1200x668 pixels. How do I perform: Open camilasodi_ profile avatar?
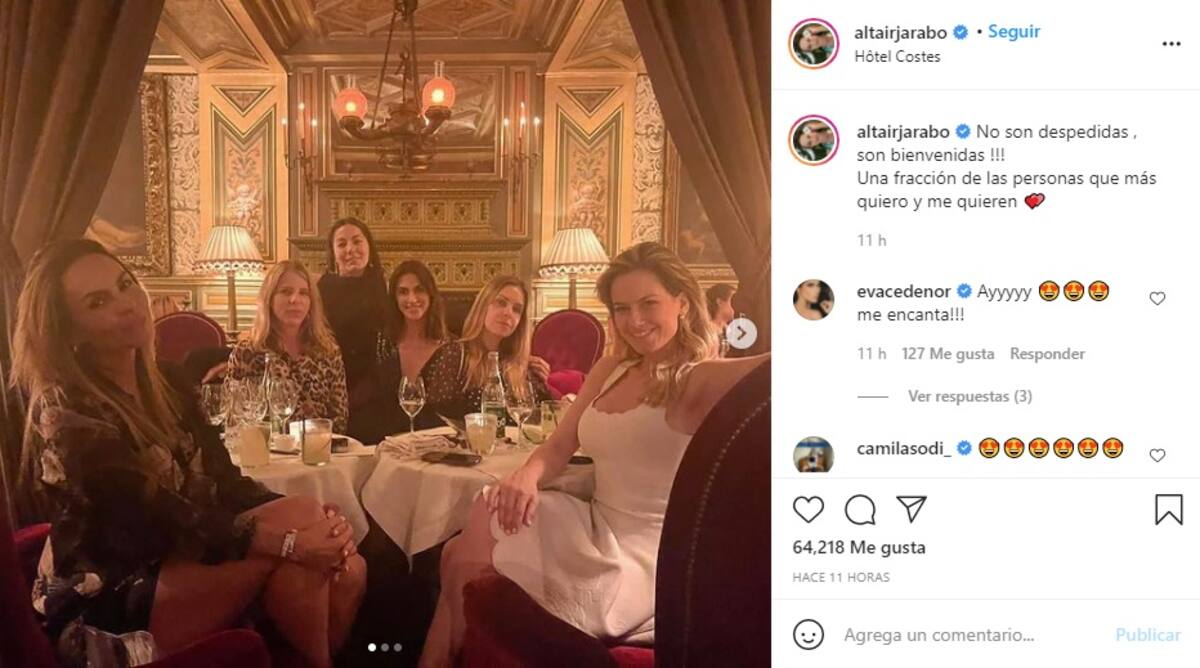click(x=813, y=455)
